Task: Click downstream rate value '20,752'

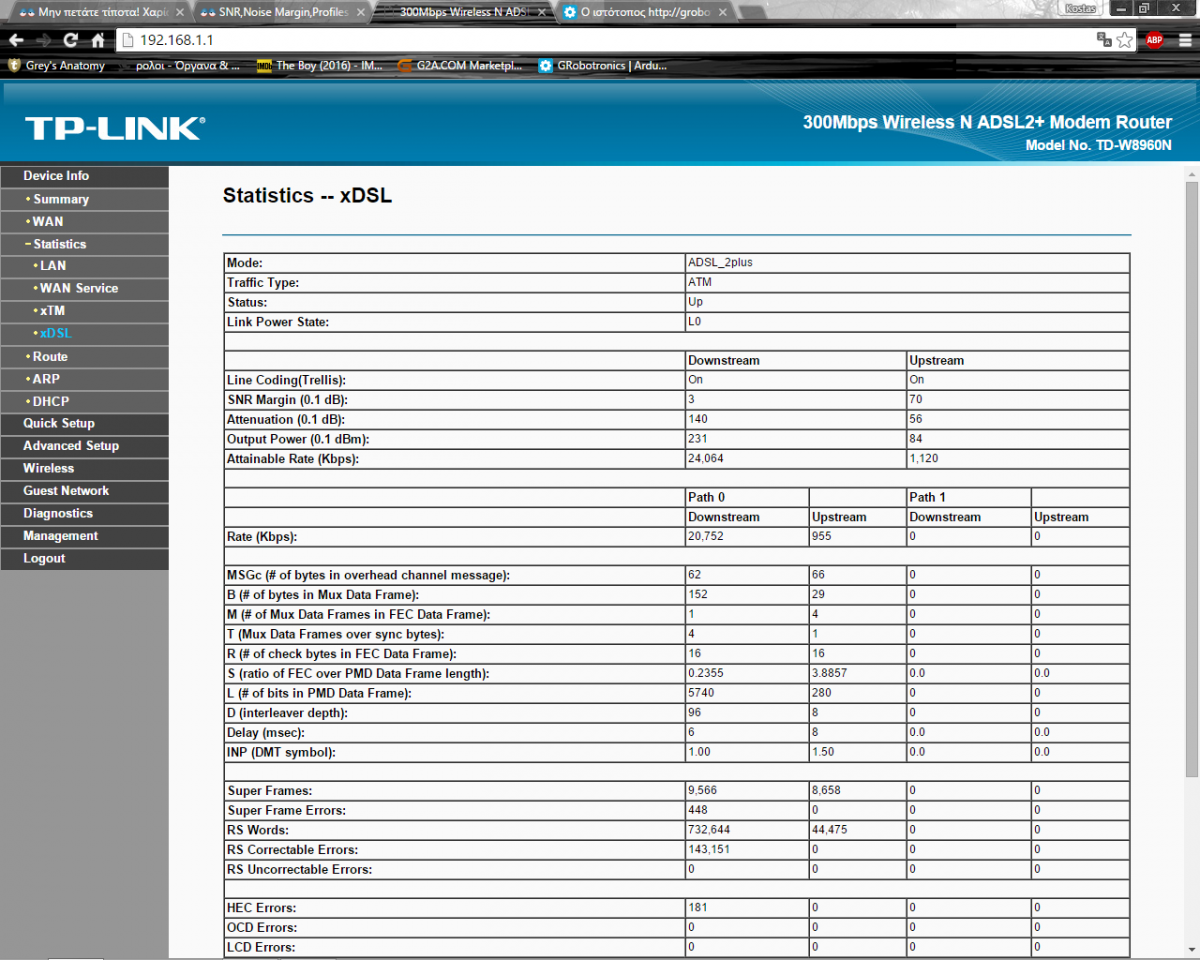Action: pos(707,537)
